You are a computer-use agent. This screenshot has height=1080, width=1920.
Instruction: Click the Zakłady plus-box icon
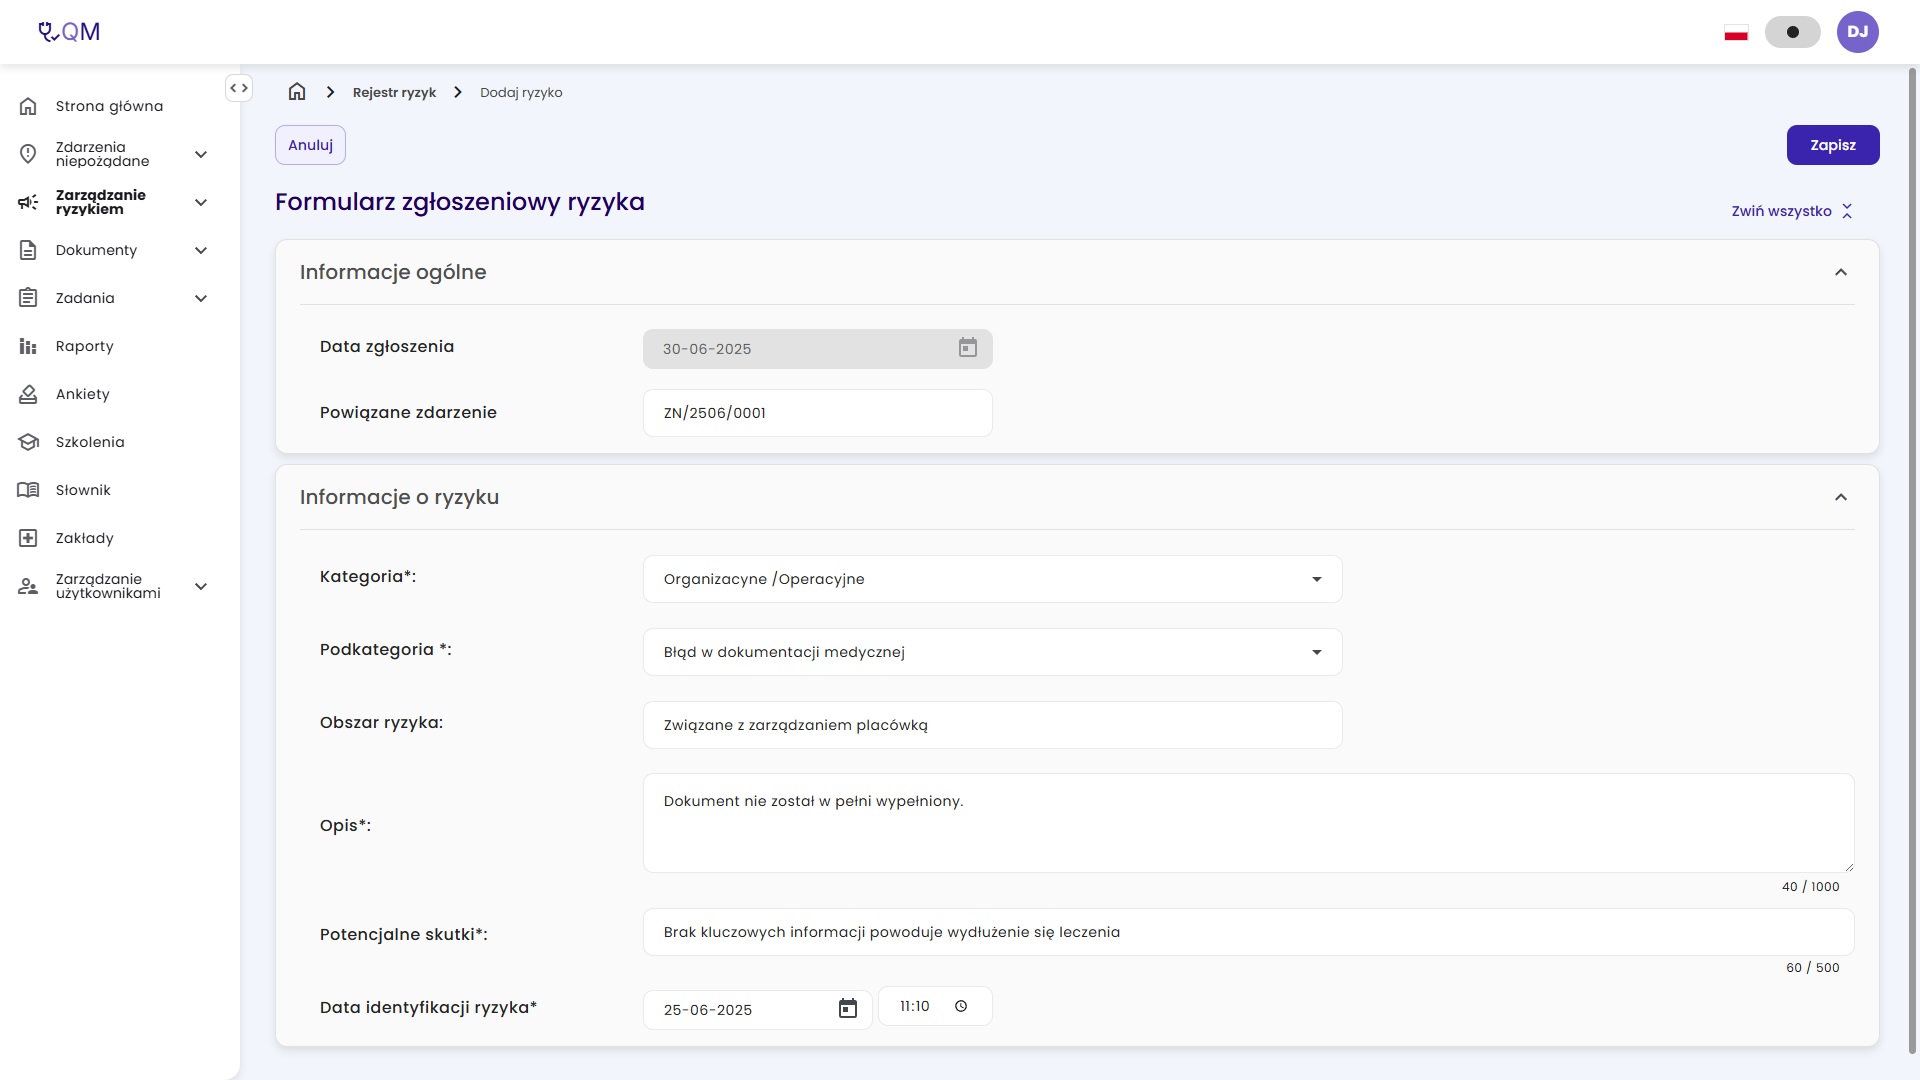pyautogui.click(x=28, y=538)
